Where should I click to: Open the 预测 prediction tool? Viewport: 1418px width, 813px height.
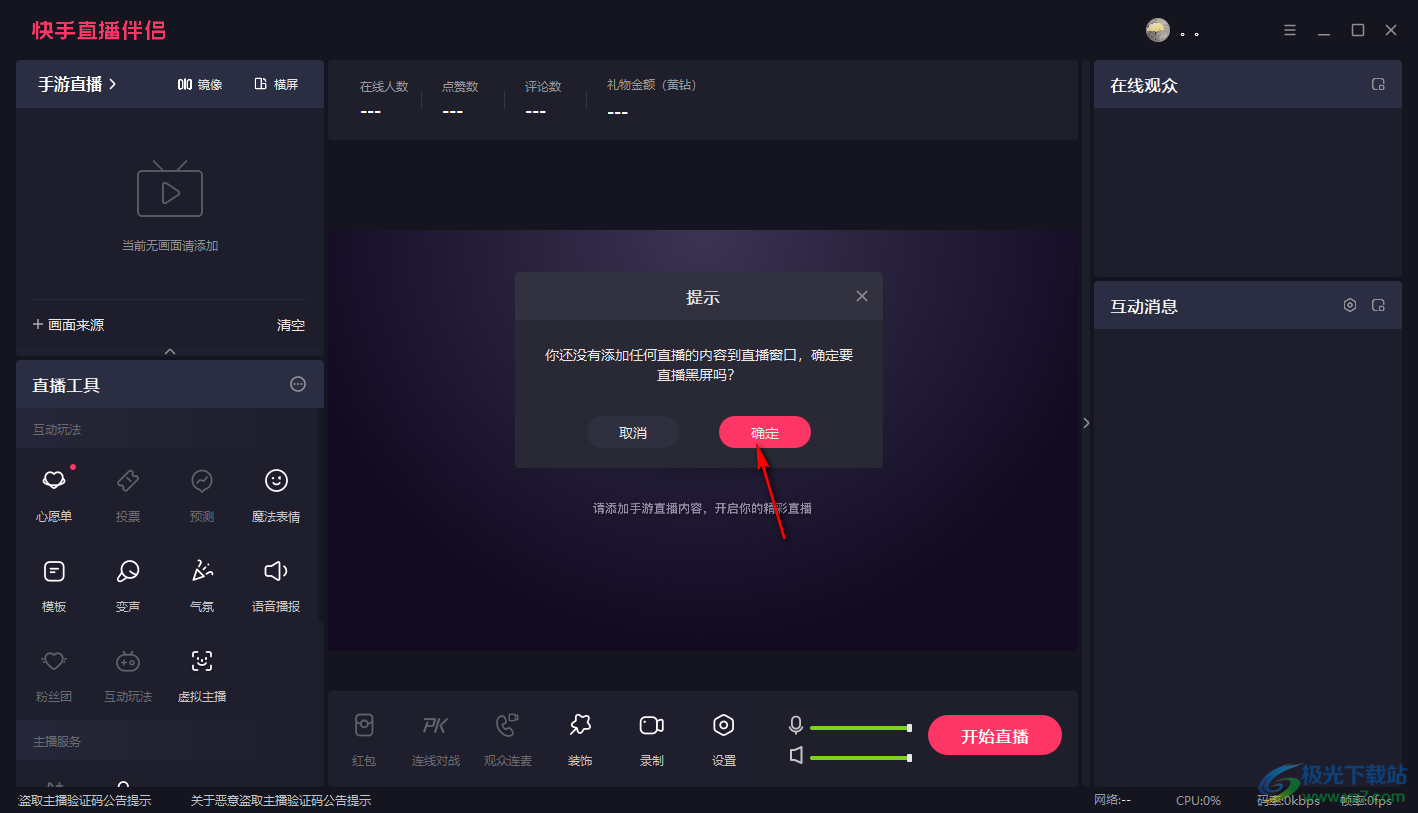202,495
